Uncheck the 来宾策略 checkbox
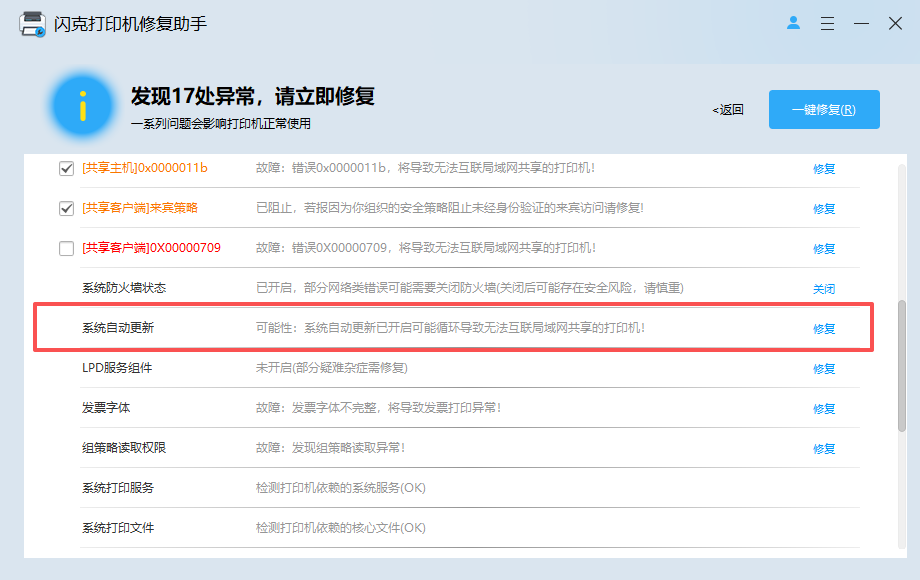 click(x=66, y=208)
